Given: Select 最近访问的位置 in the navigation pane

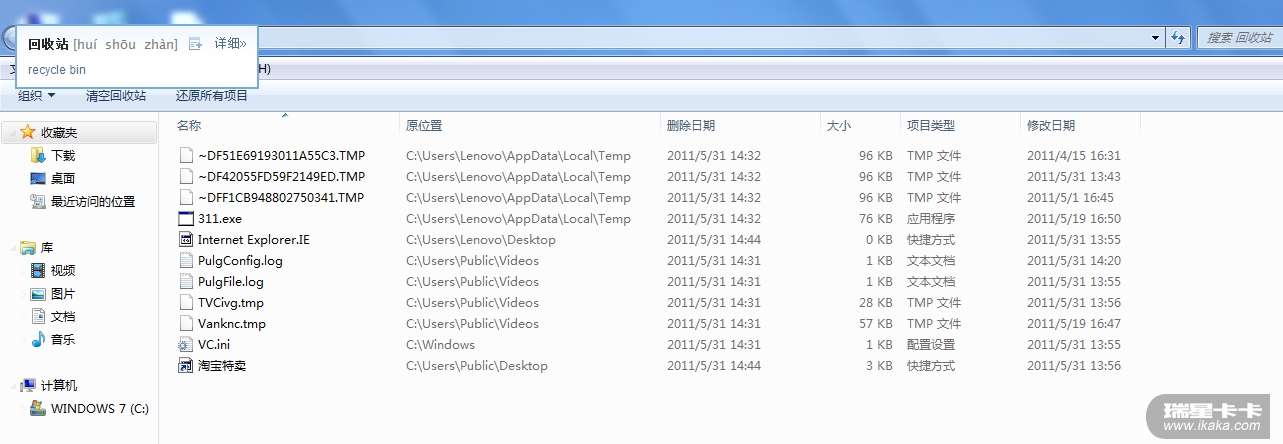Looking at the screenshot, I should pyautogui.click(x=93, y=201).
